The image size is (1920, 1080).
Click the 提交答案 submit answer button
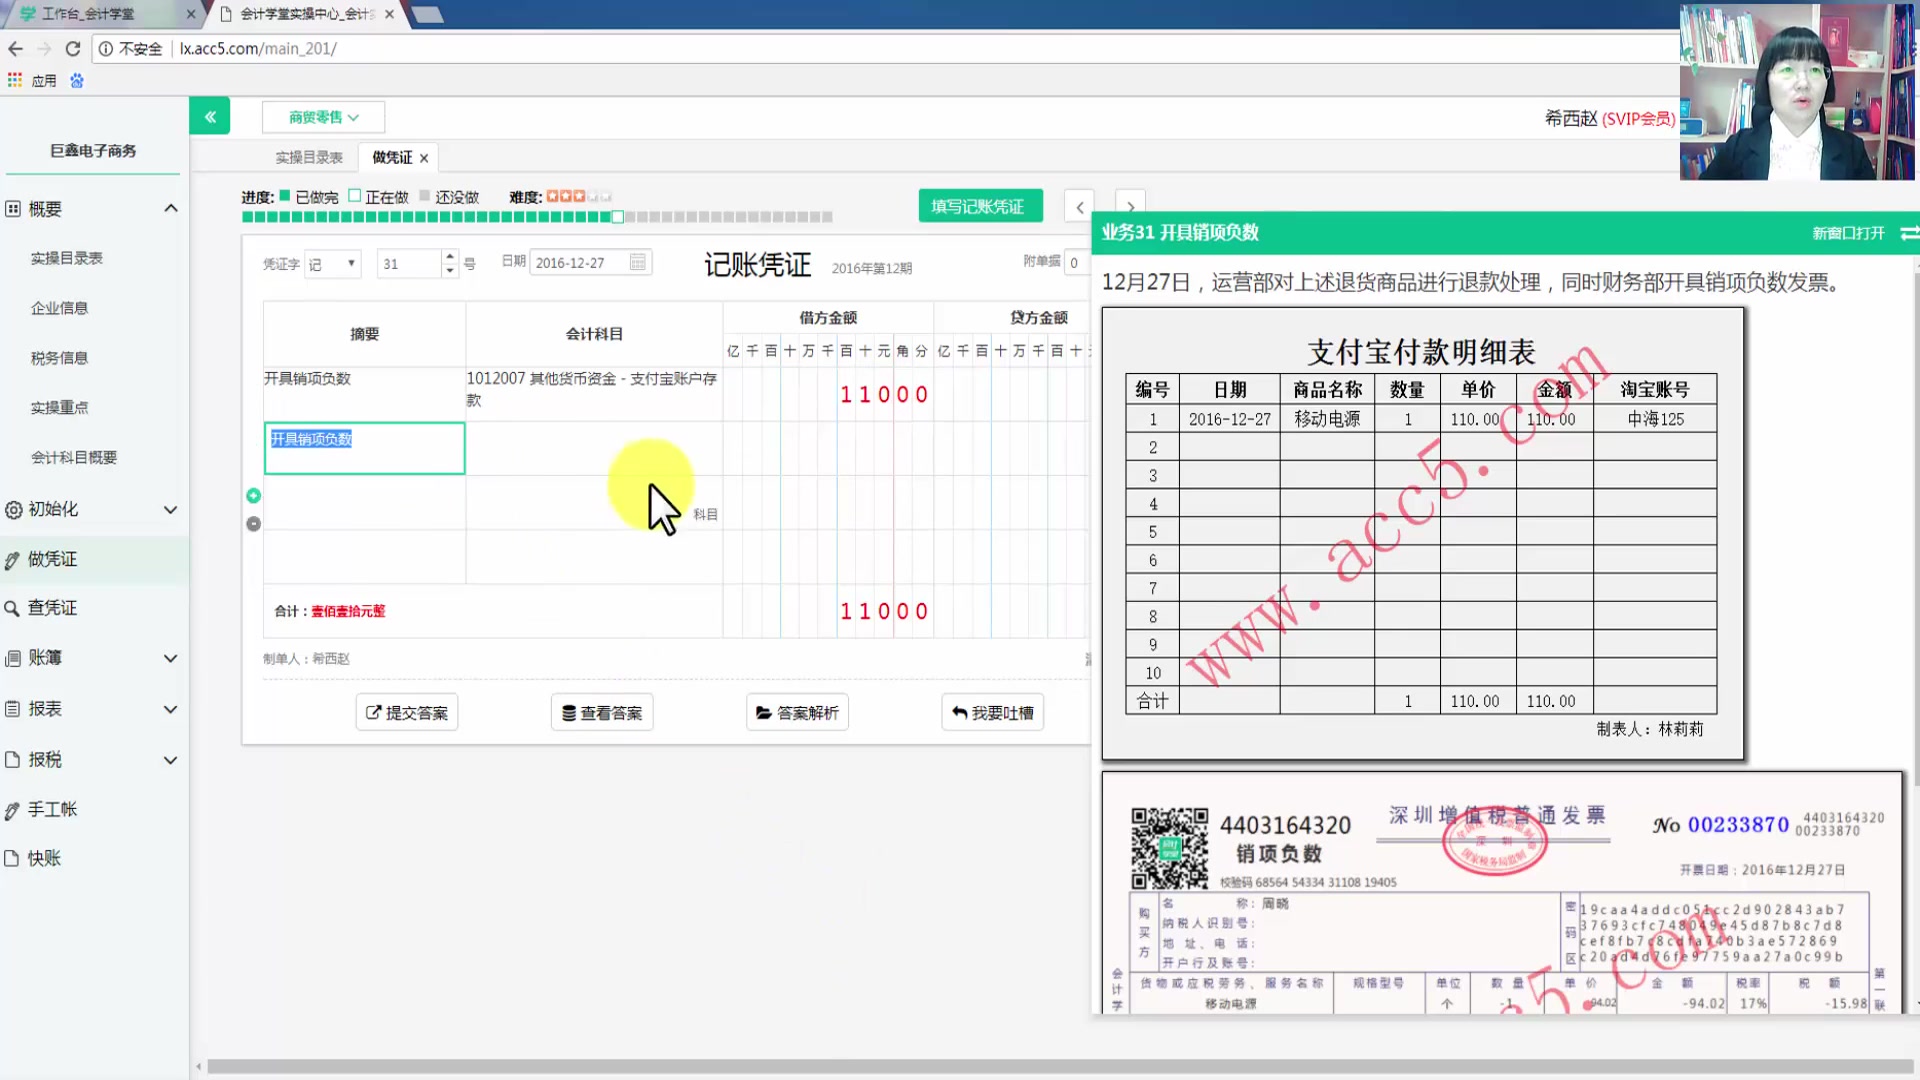[406, 711]
